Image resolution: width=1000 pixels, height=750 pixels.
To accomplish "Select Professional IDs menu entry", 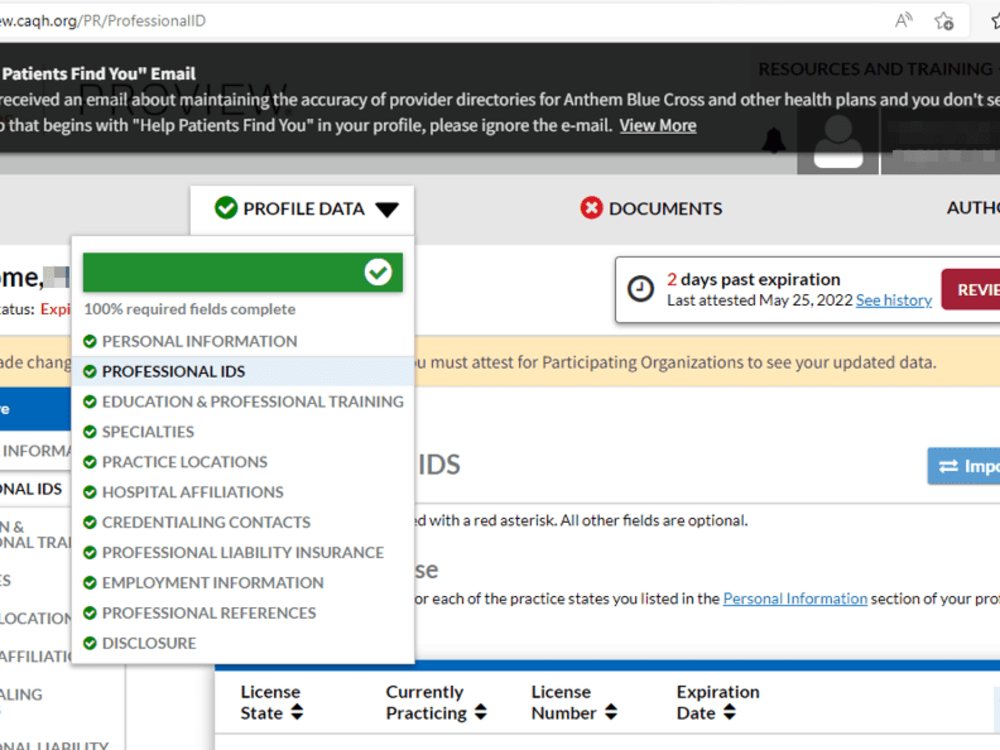I will [x=173, y=371].
